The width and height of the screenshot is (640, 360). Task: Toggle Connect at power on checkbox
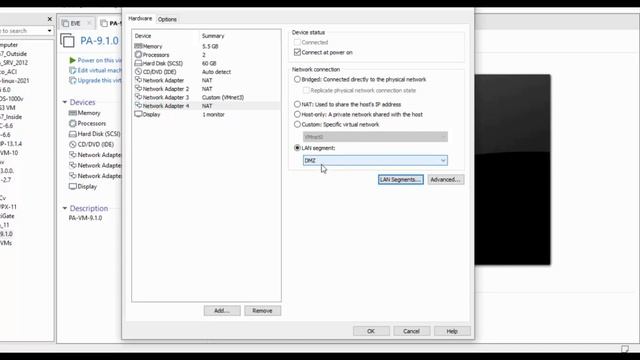coord(297,52)
